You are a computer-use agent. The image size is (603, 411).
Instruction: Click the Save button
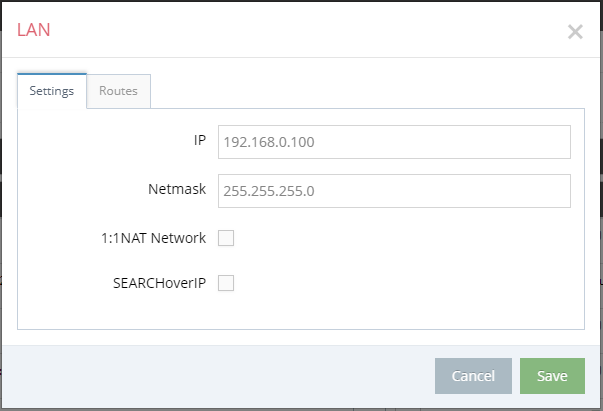[x=552, y=376]
